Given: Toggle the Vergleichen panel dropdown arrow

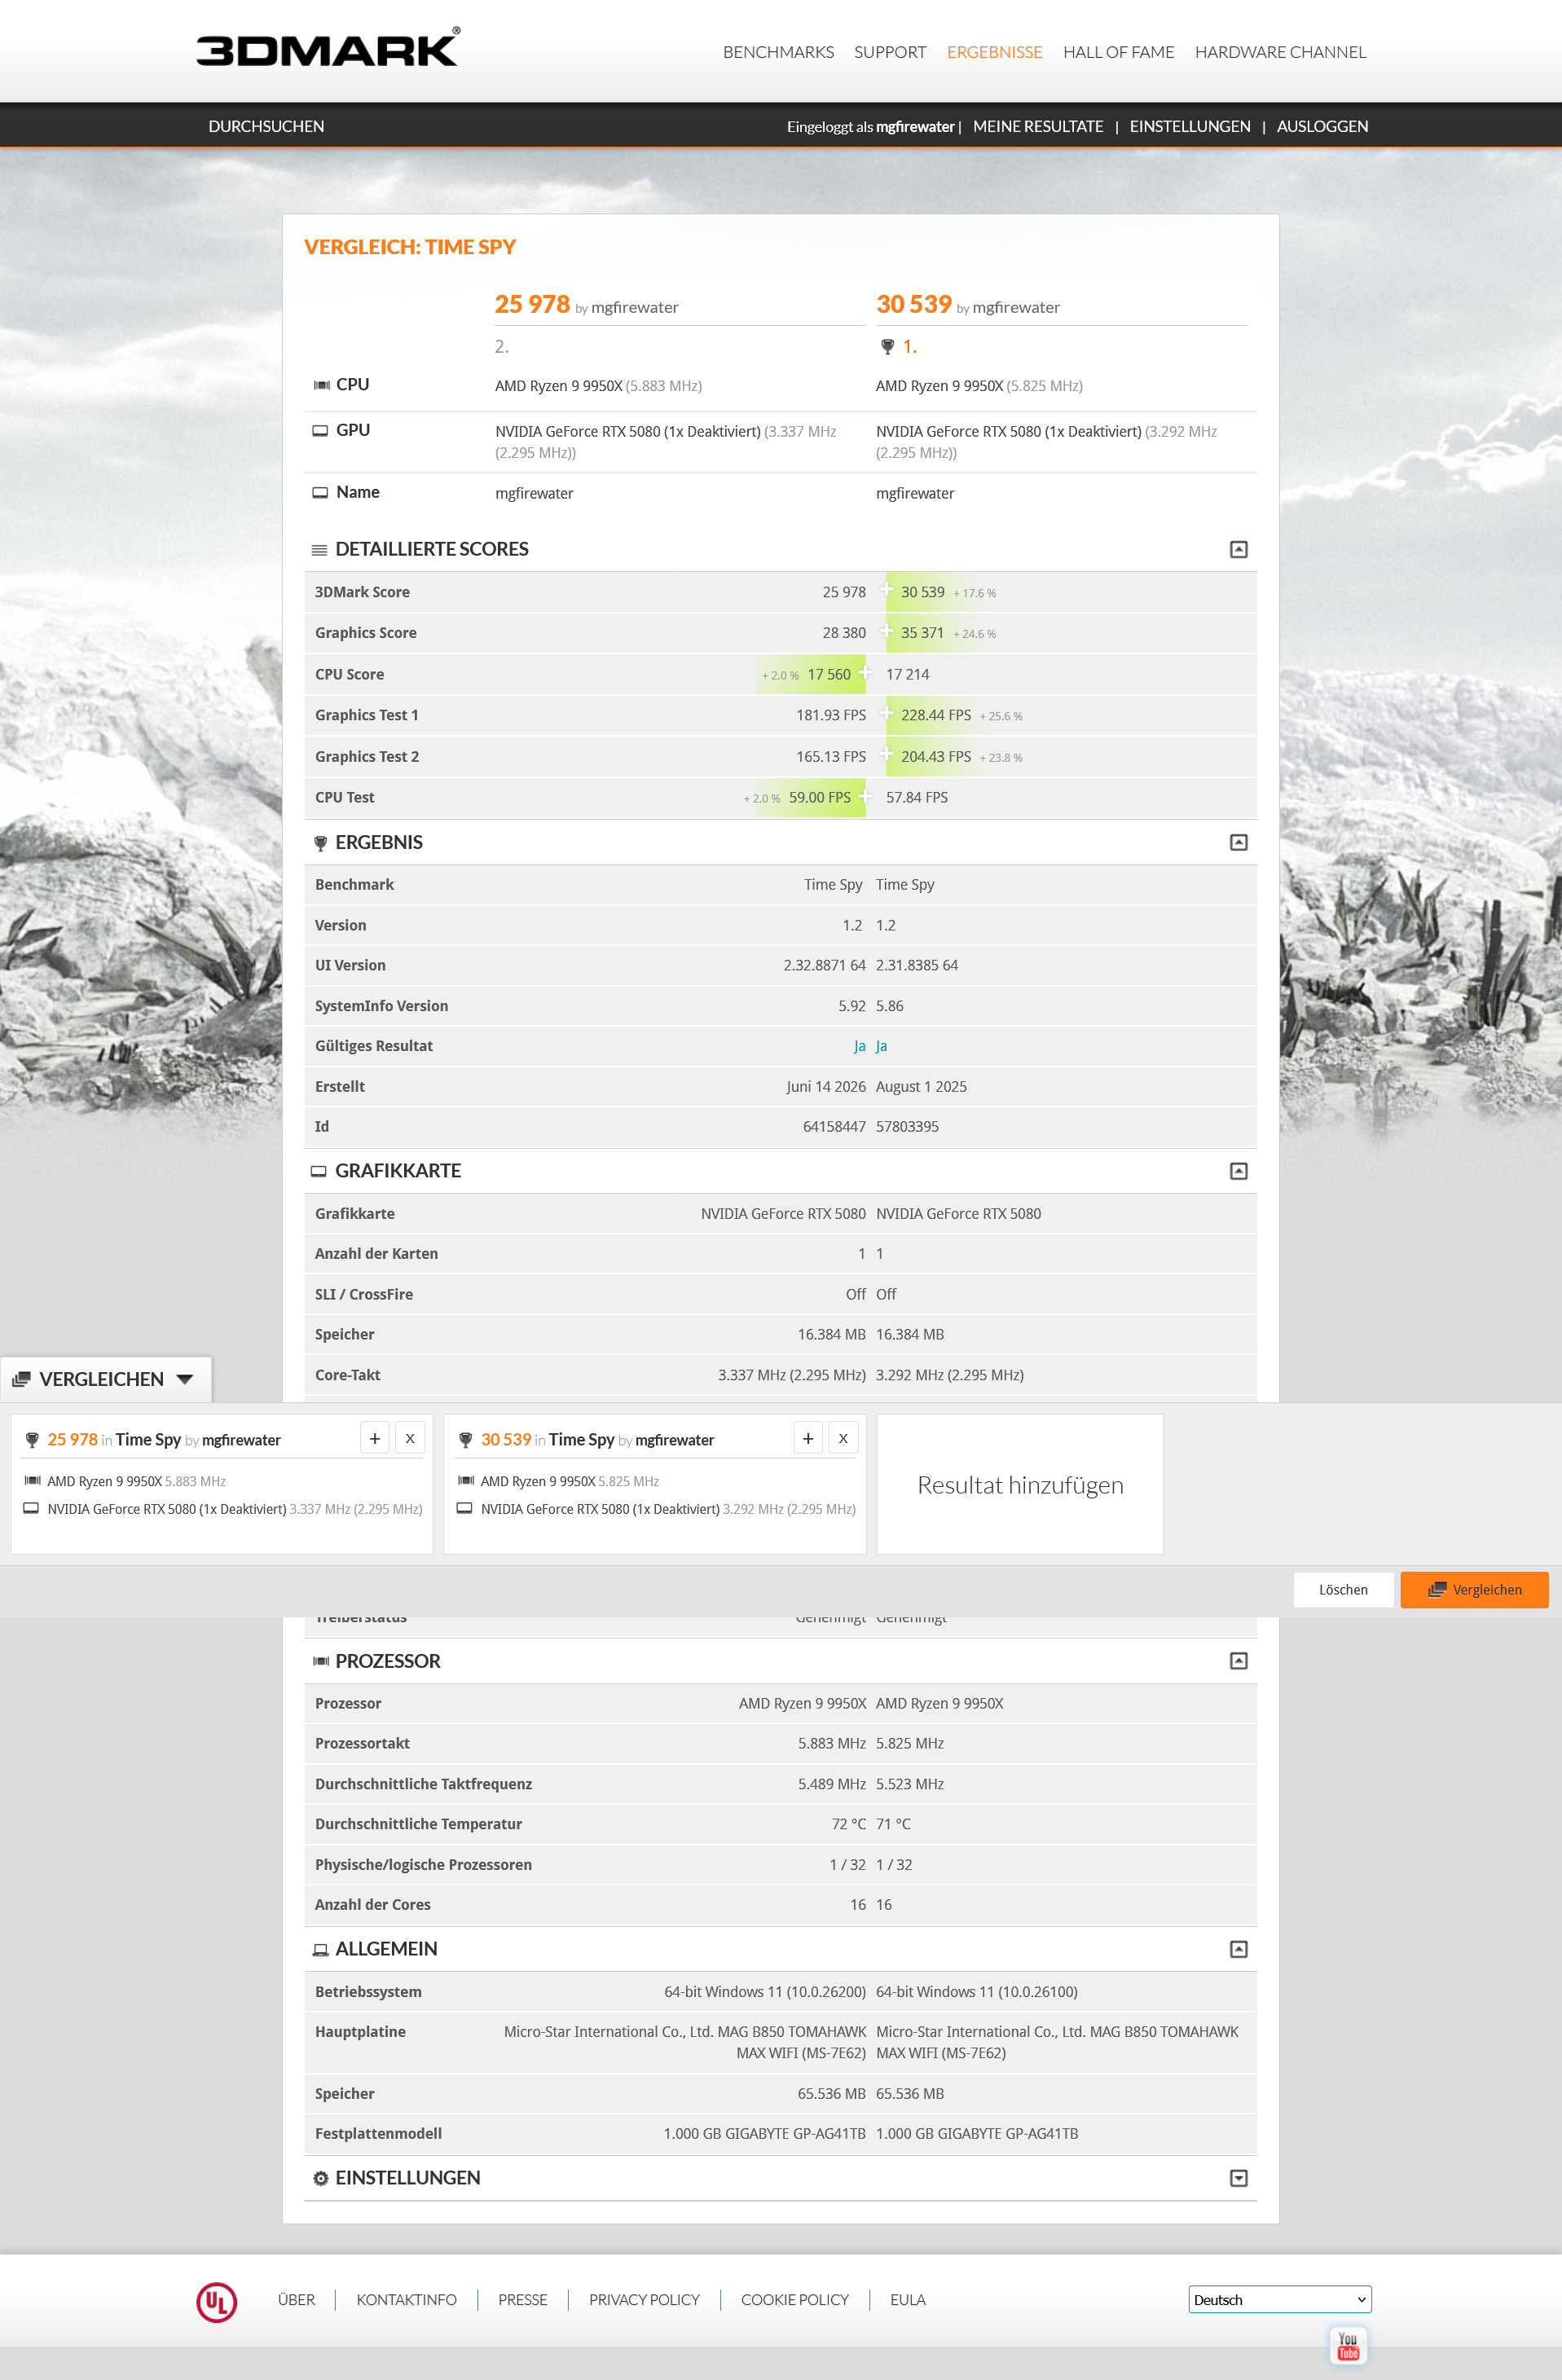Looking at the screenshot, I should 185,1379.
